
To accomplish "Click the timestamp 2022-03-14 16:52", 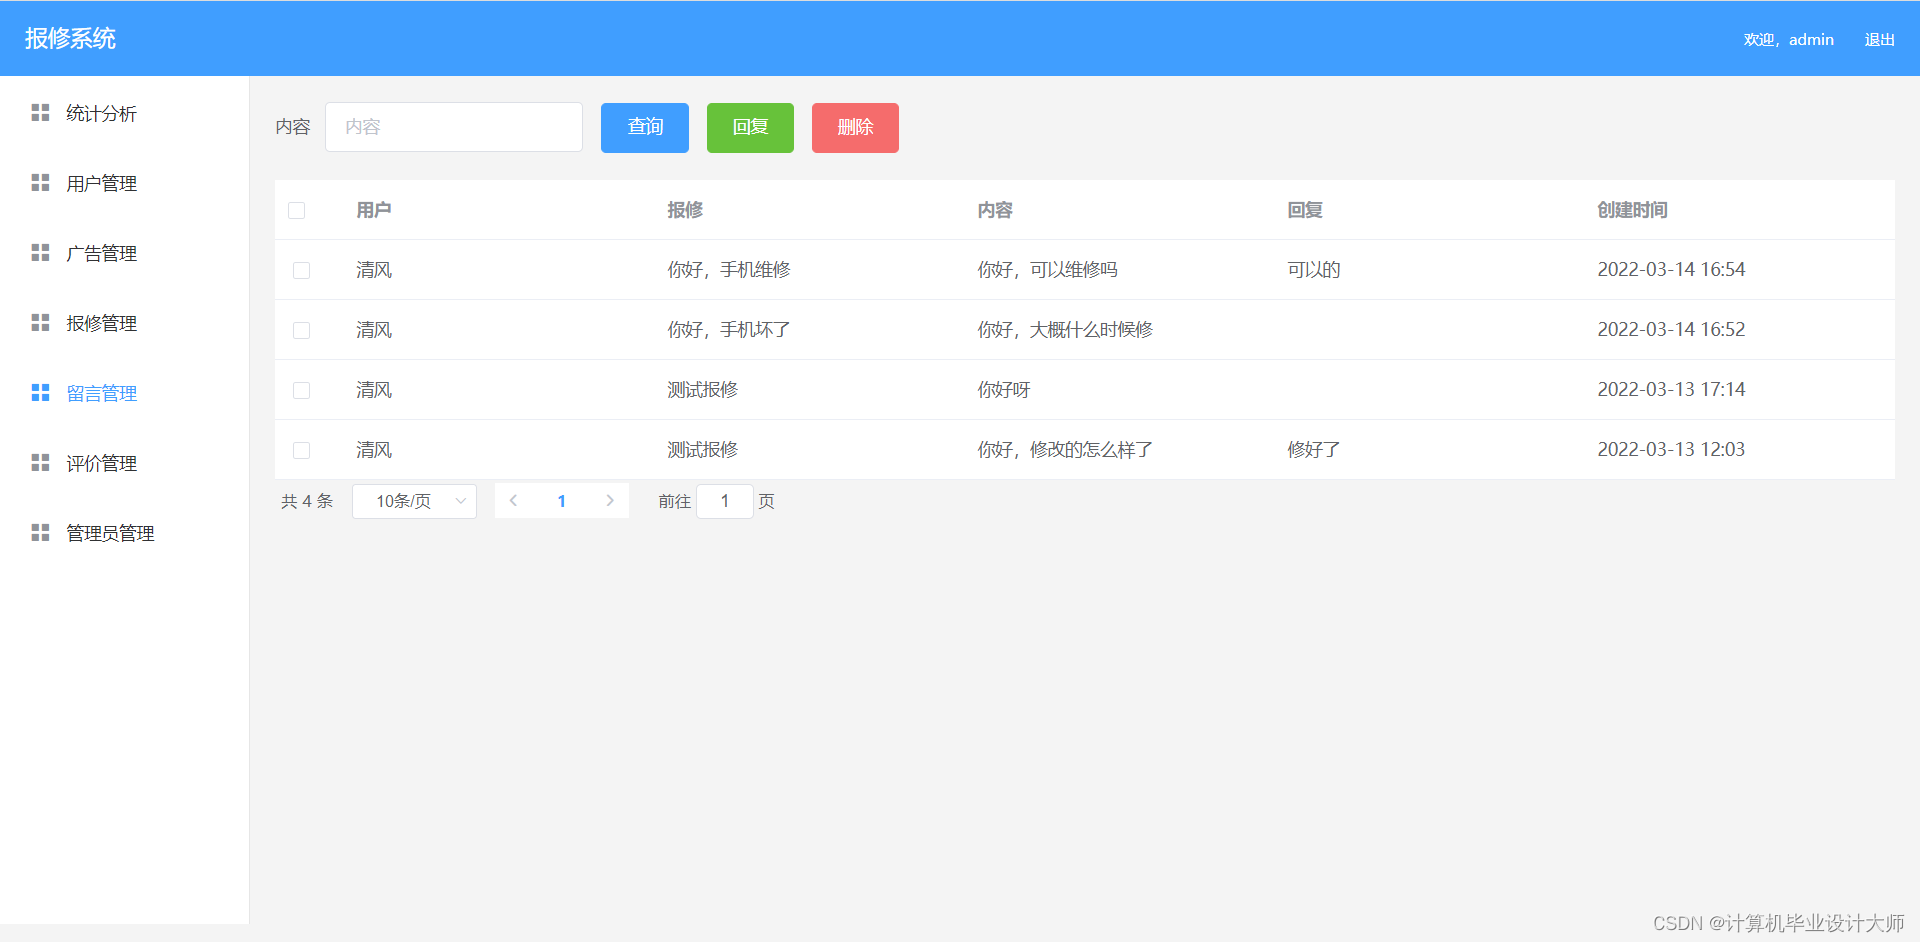I will [1671, 330].
